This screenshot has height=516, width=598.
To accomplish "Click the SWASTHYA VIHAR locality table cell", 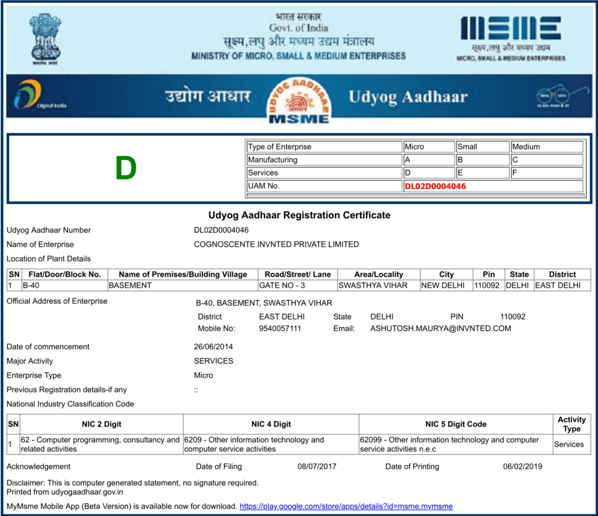I will [379, 285].
